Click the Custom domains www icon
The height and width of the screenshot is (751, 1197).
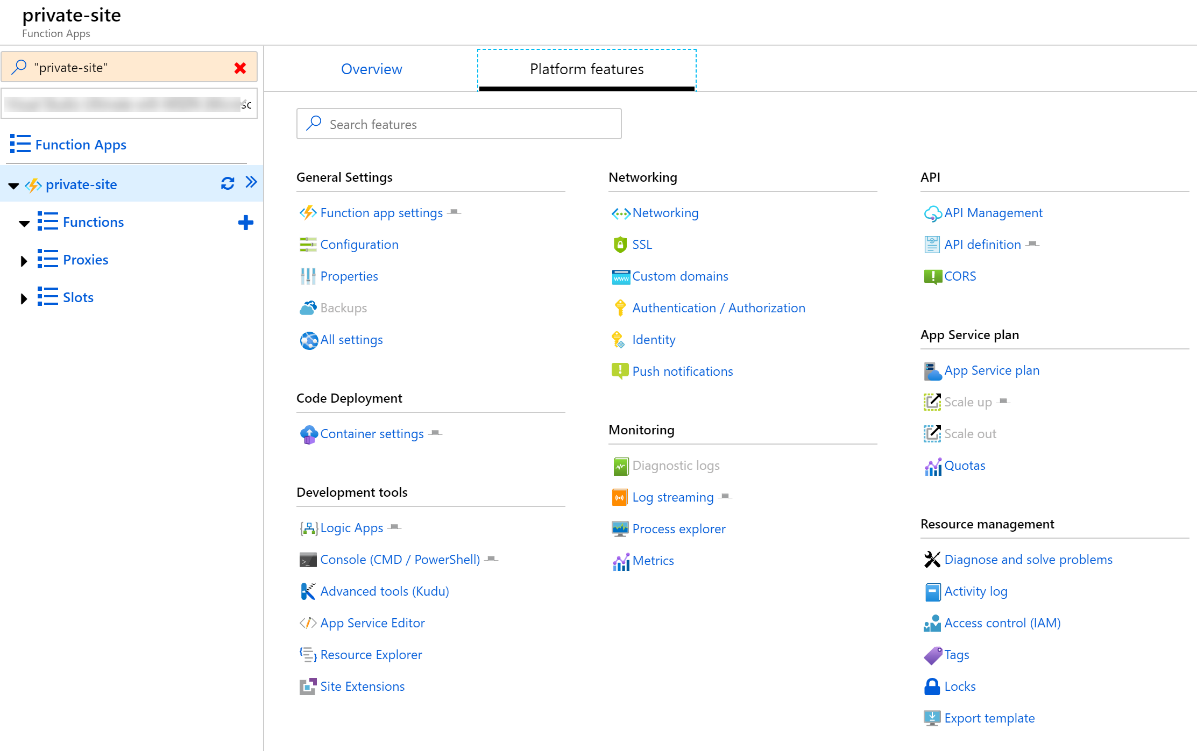tap(621, 277)
